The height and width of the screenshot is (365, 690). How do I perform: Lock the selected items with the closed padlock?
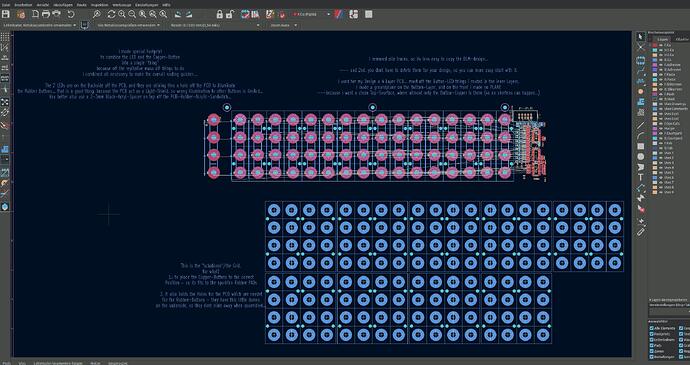(220, 15)
